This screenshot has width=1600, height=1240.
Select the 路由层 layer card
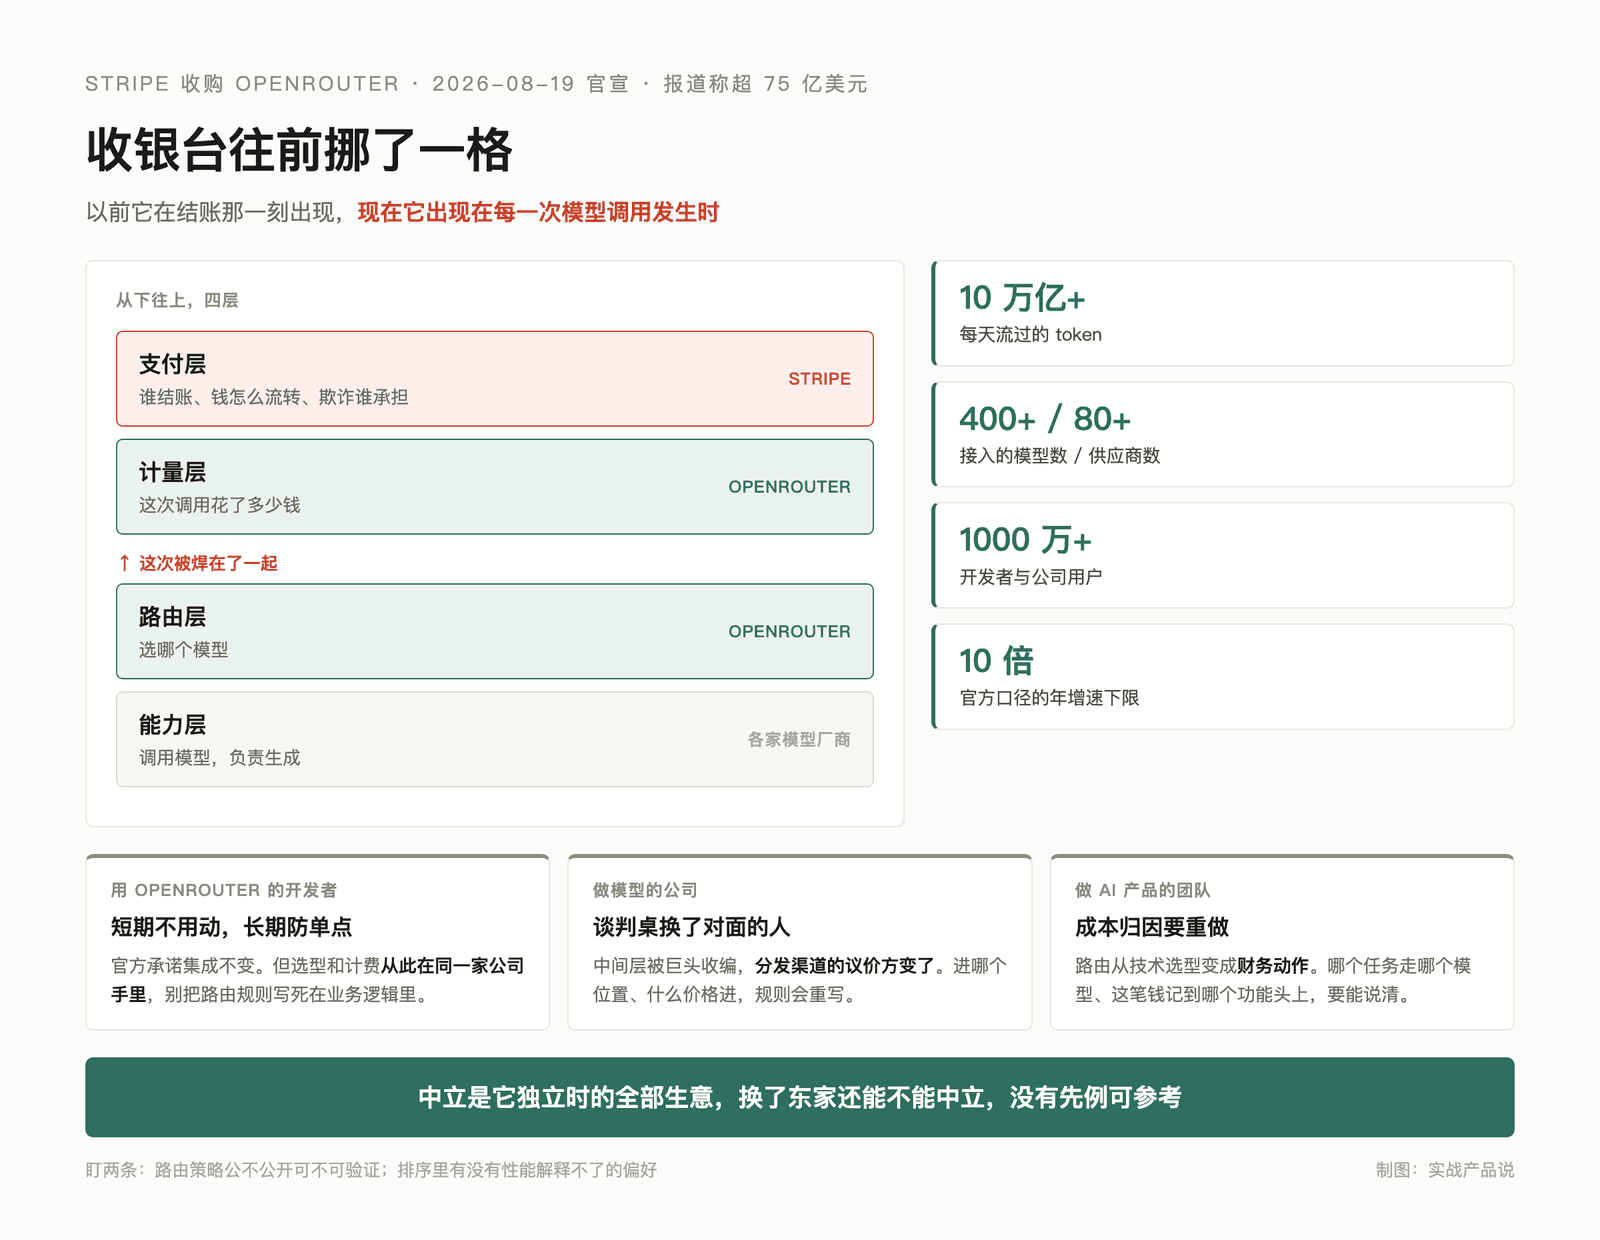coord(495,631)
